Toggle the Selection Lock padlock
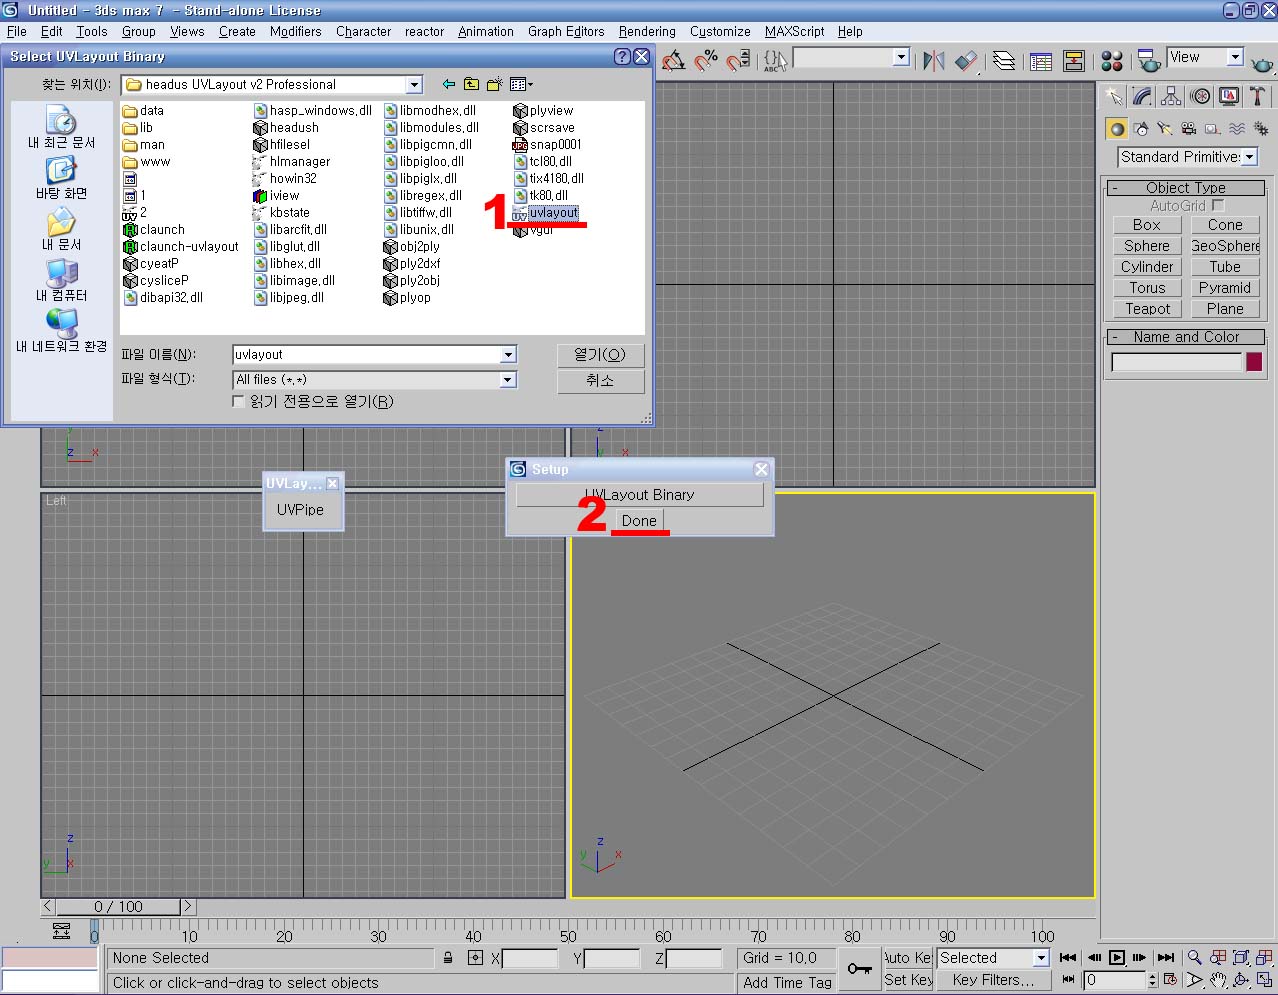The height and width of the screenshot is (995, 1278). point(448,958)
